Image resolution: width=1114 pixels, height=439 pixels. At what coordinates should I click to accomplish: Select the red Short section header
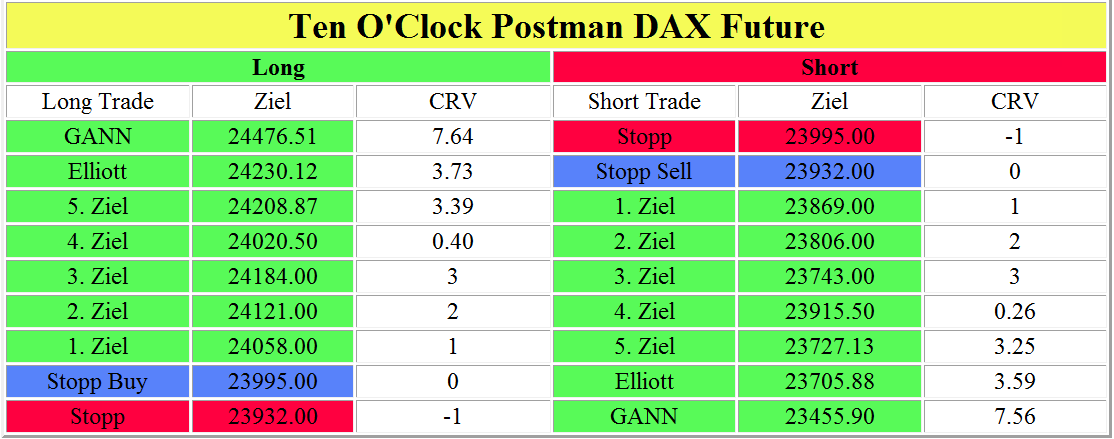click(x=830, y=68)
